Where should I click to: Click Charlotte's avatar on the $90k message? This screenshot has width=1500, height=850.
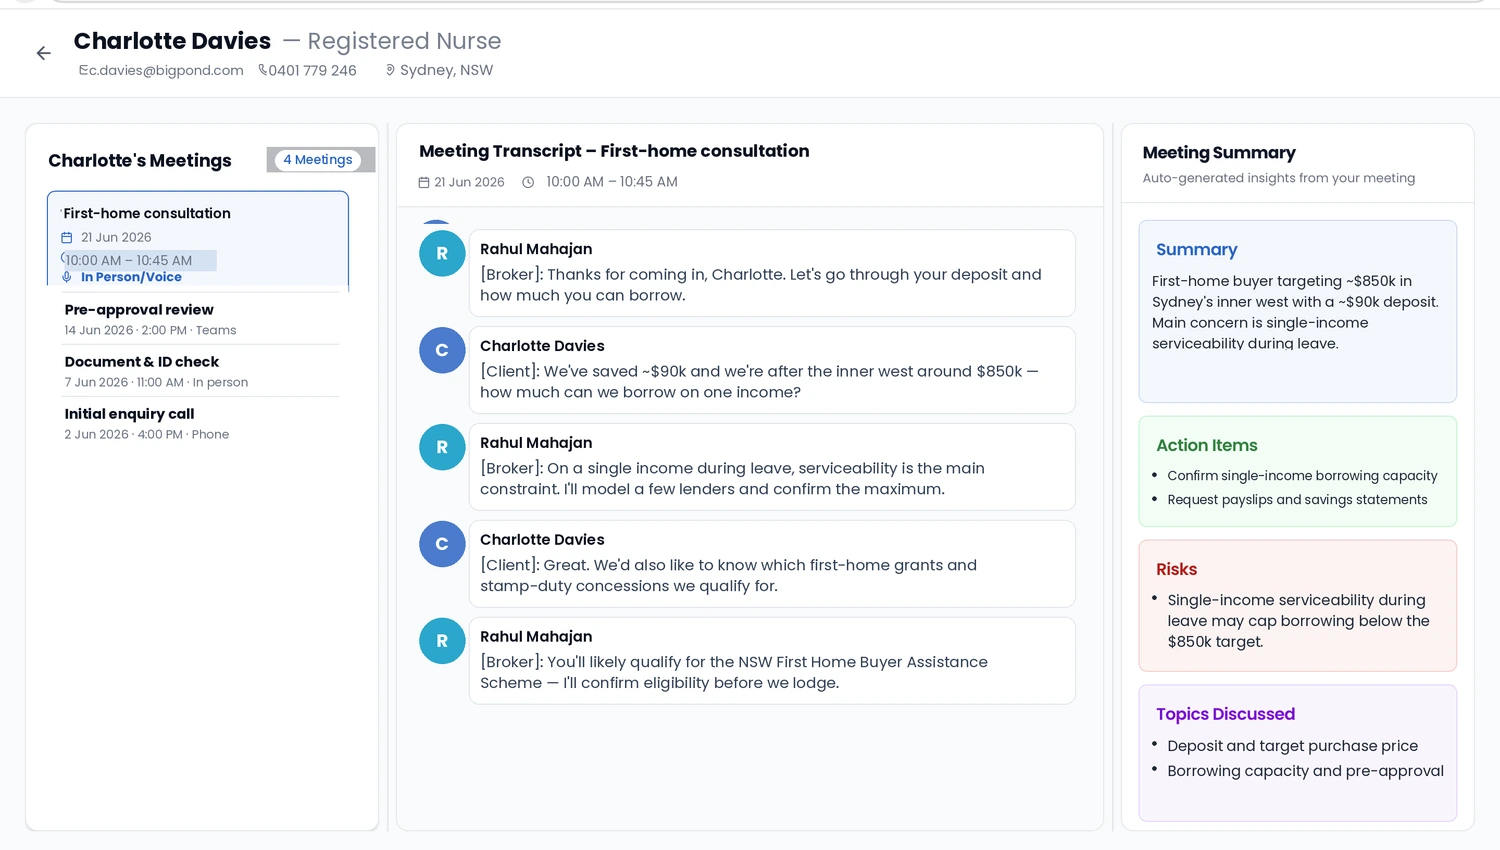coord(442,351)
